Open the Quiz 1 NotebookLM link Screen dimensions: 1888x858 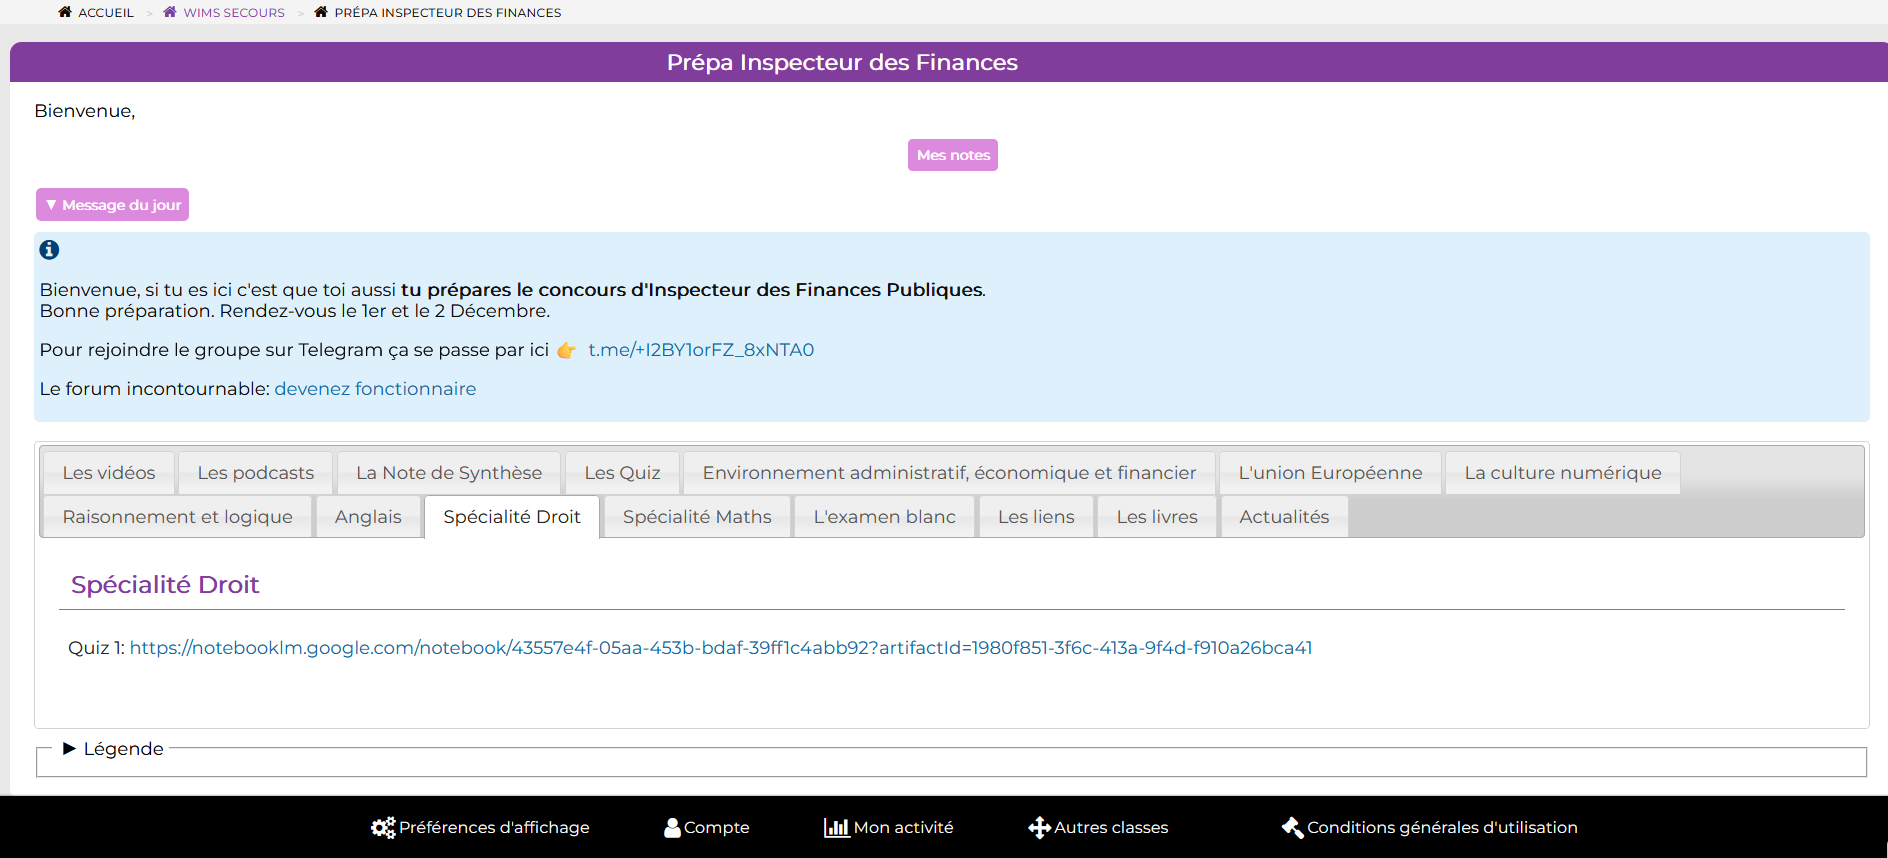[720, 648]
